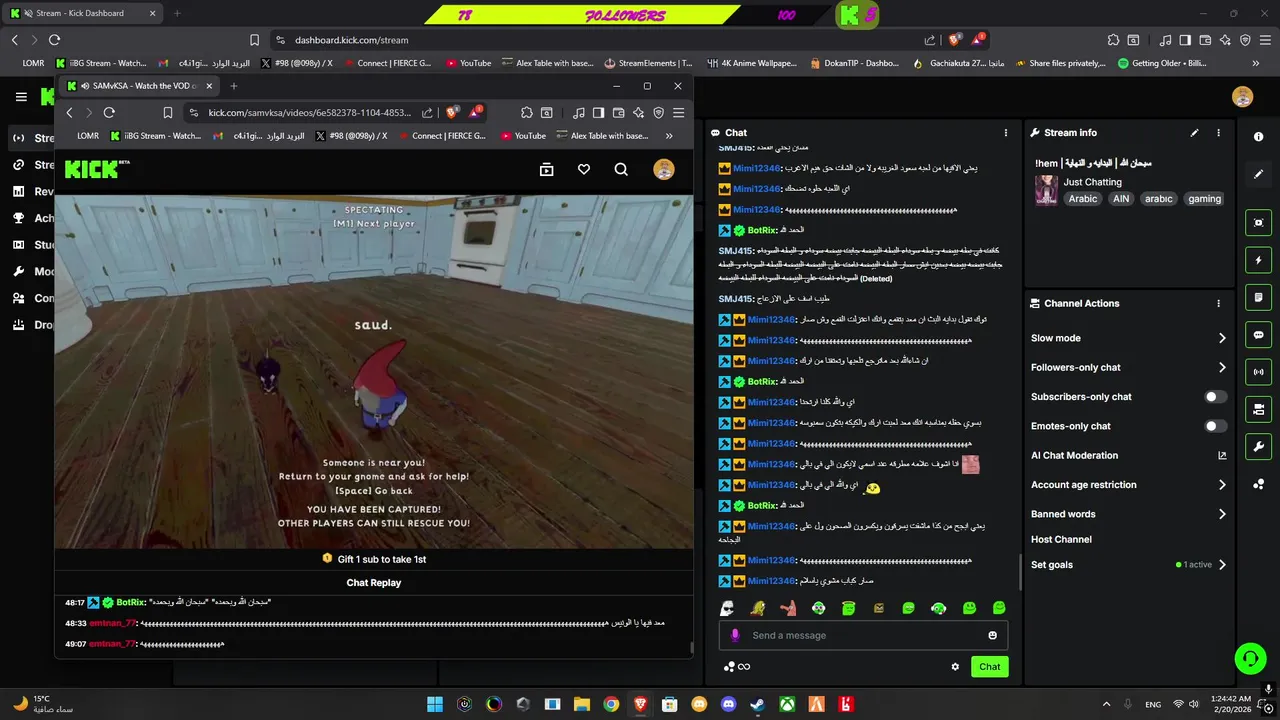Open Windows Start menu
1280x720 pixels.
pyautogui.click(x=435, y=704)
